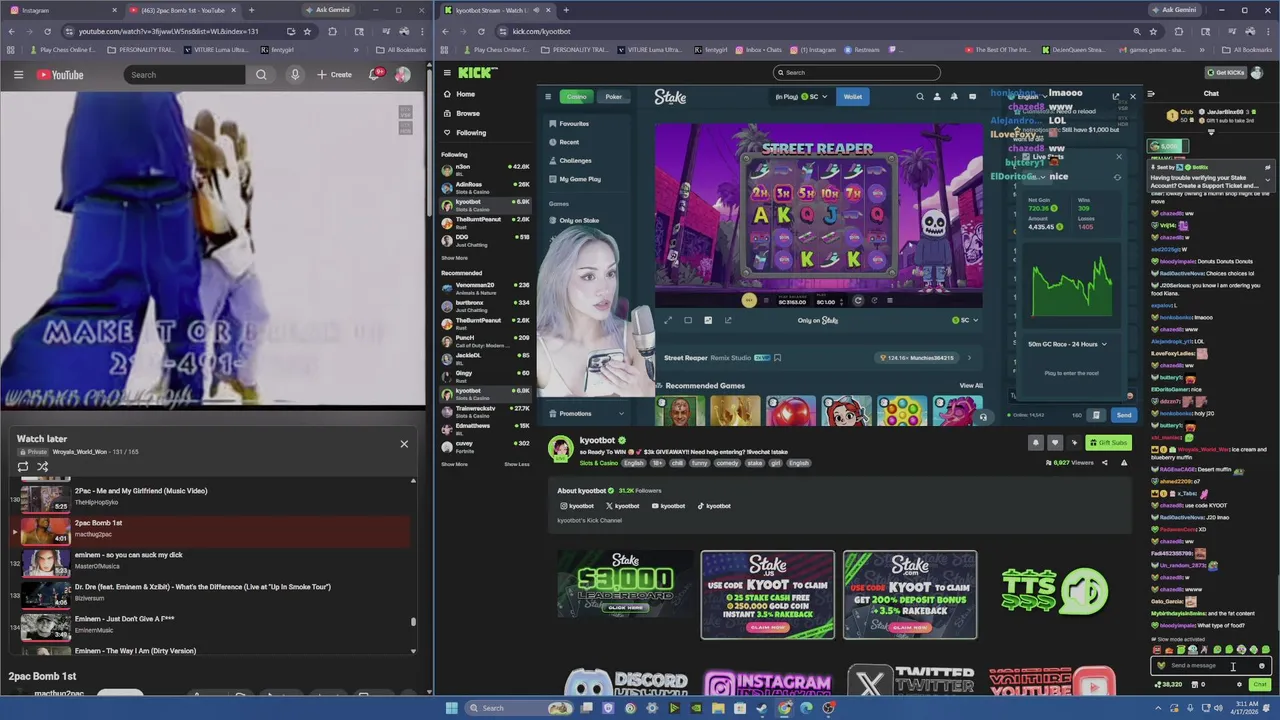
Task: Open TheBurntPeanut channel in Following list
Action: pos(485,222)
